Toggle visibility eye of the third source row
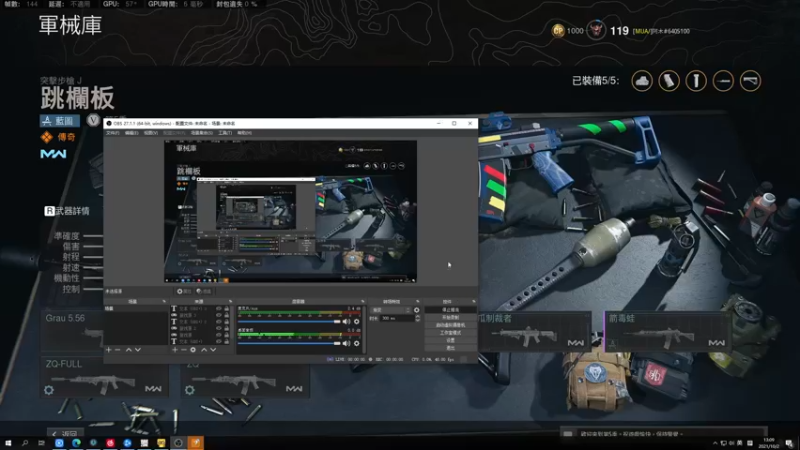Screen dimensions: 800x450 point(219,322)
